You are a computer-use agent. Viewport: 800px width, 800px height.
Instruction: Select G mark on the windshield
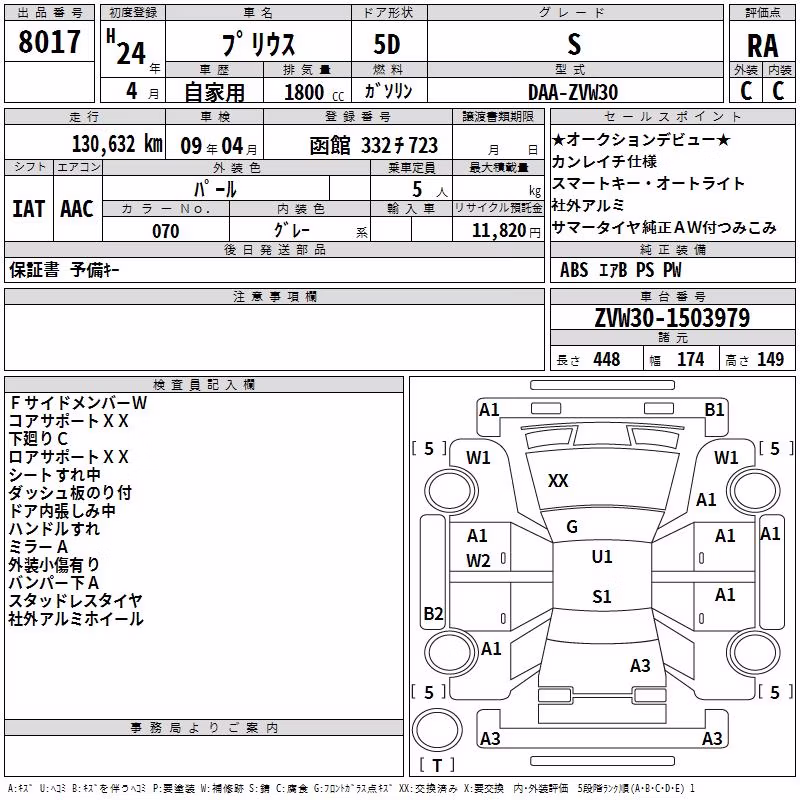pos(572,527)
